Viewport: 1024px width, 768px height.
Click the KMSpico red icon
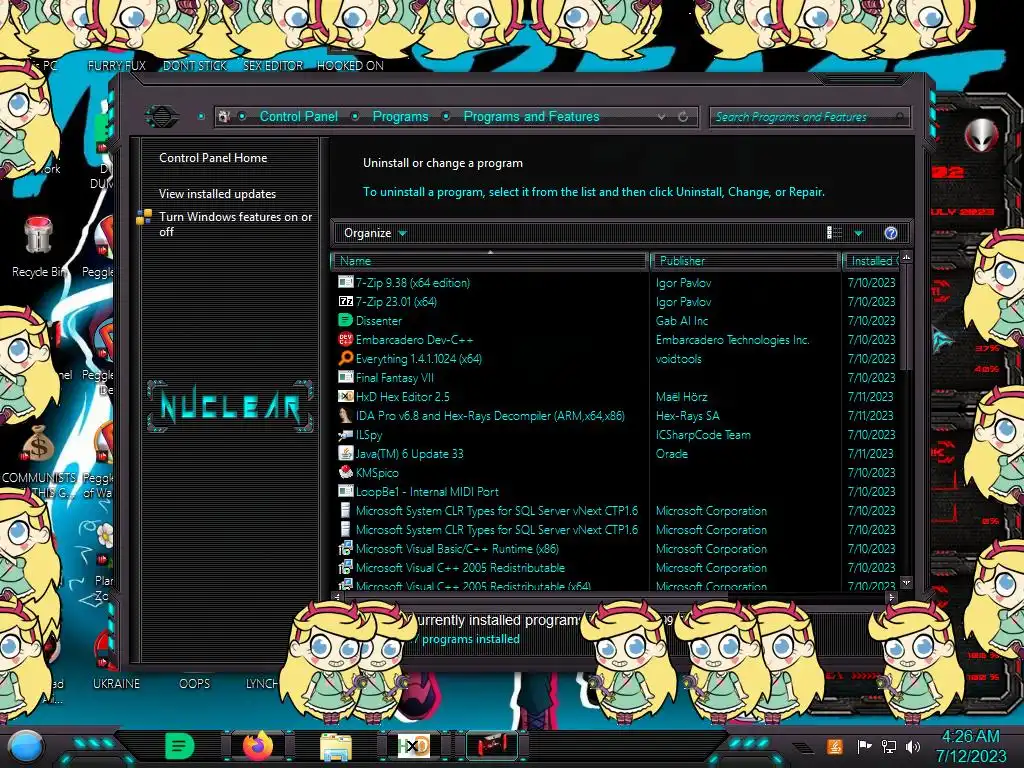[345, 472]
